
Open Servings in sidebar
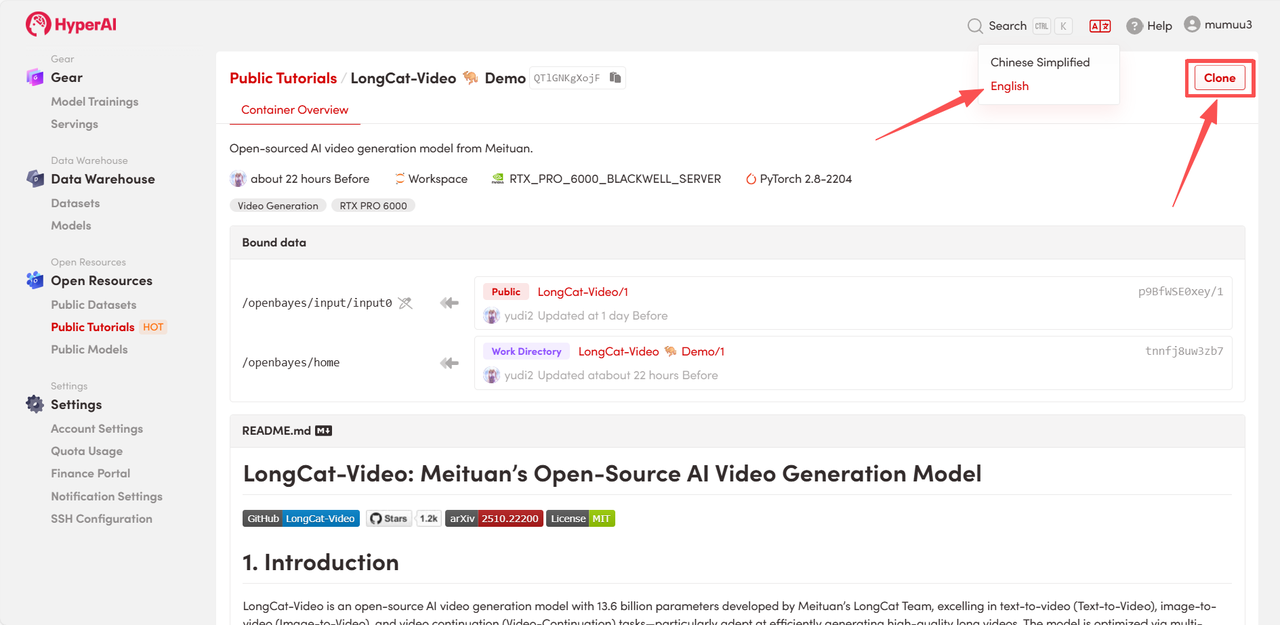click(x=74, y=124)
